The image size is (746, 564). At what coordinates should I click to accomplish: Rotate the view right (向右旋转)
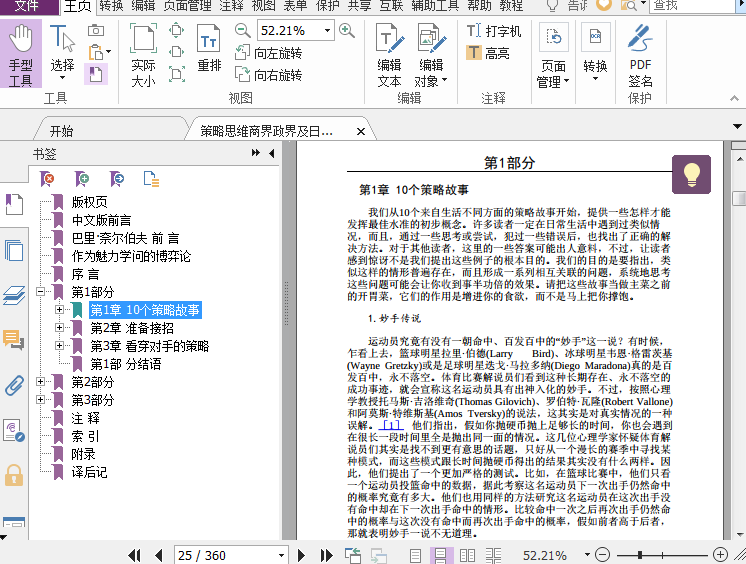pyautogui.click(x=269, y=74)
